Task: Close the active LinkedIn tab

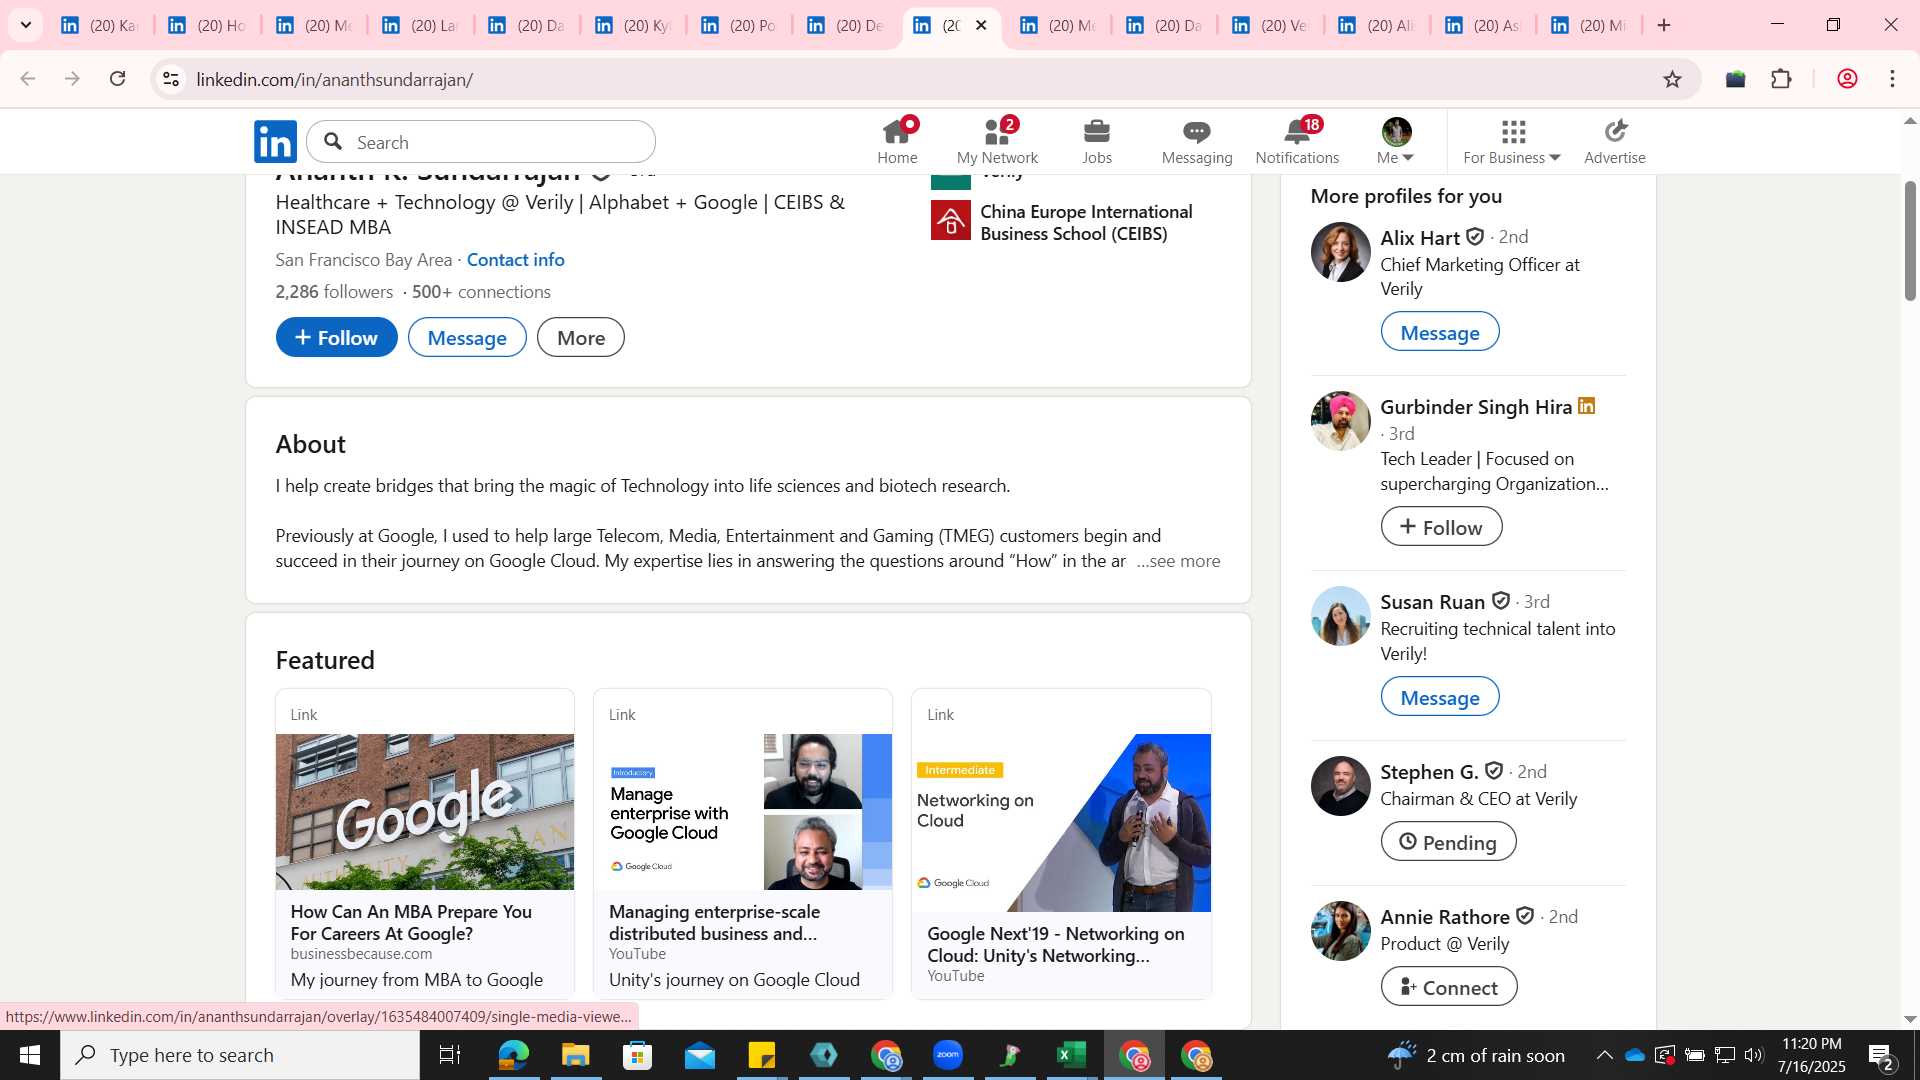Action: pyautogui.click(x=981, y=25)
